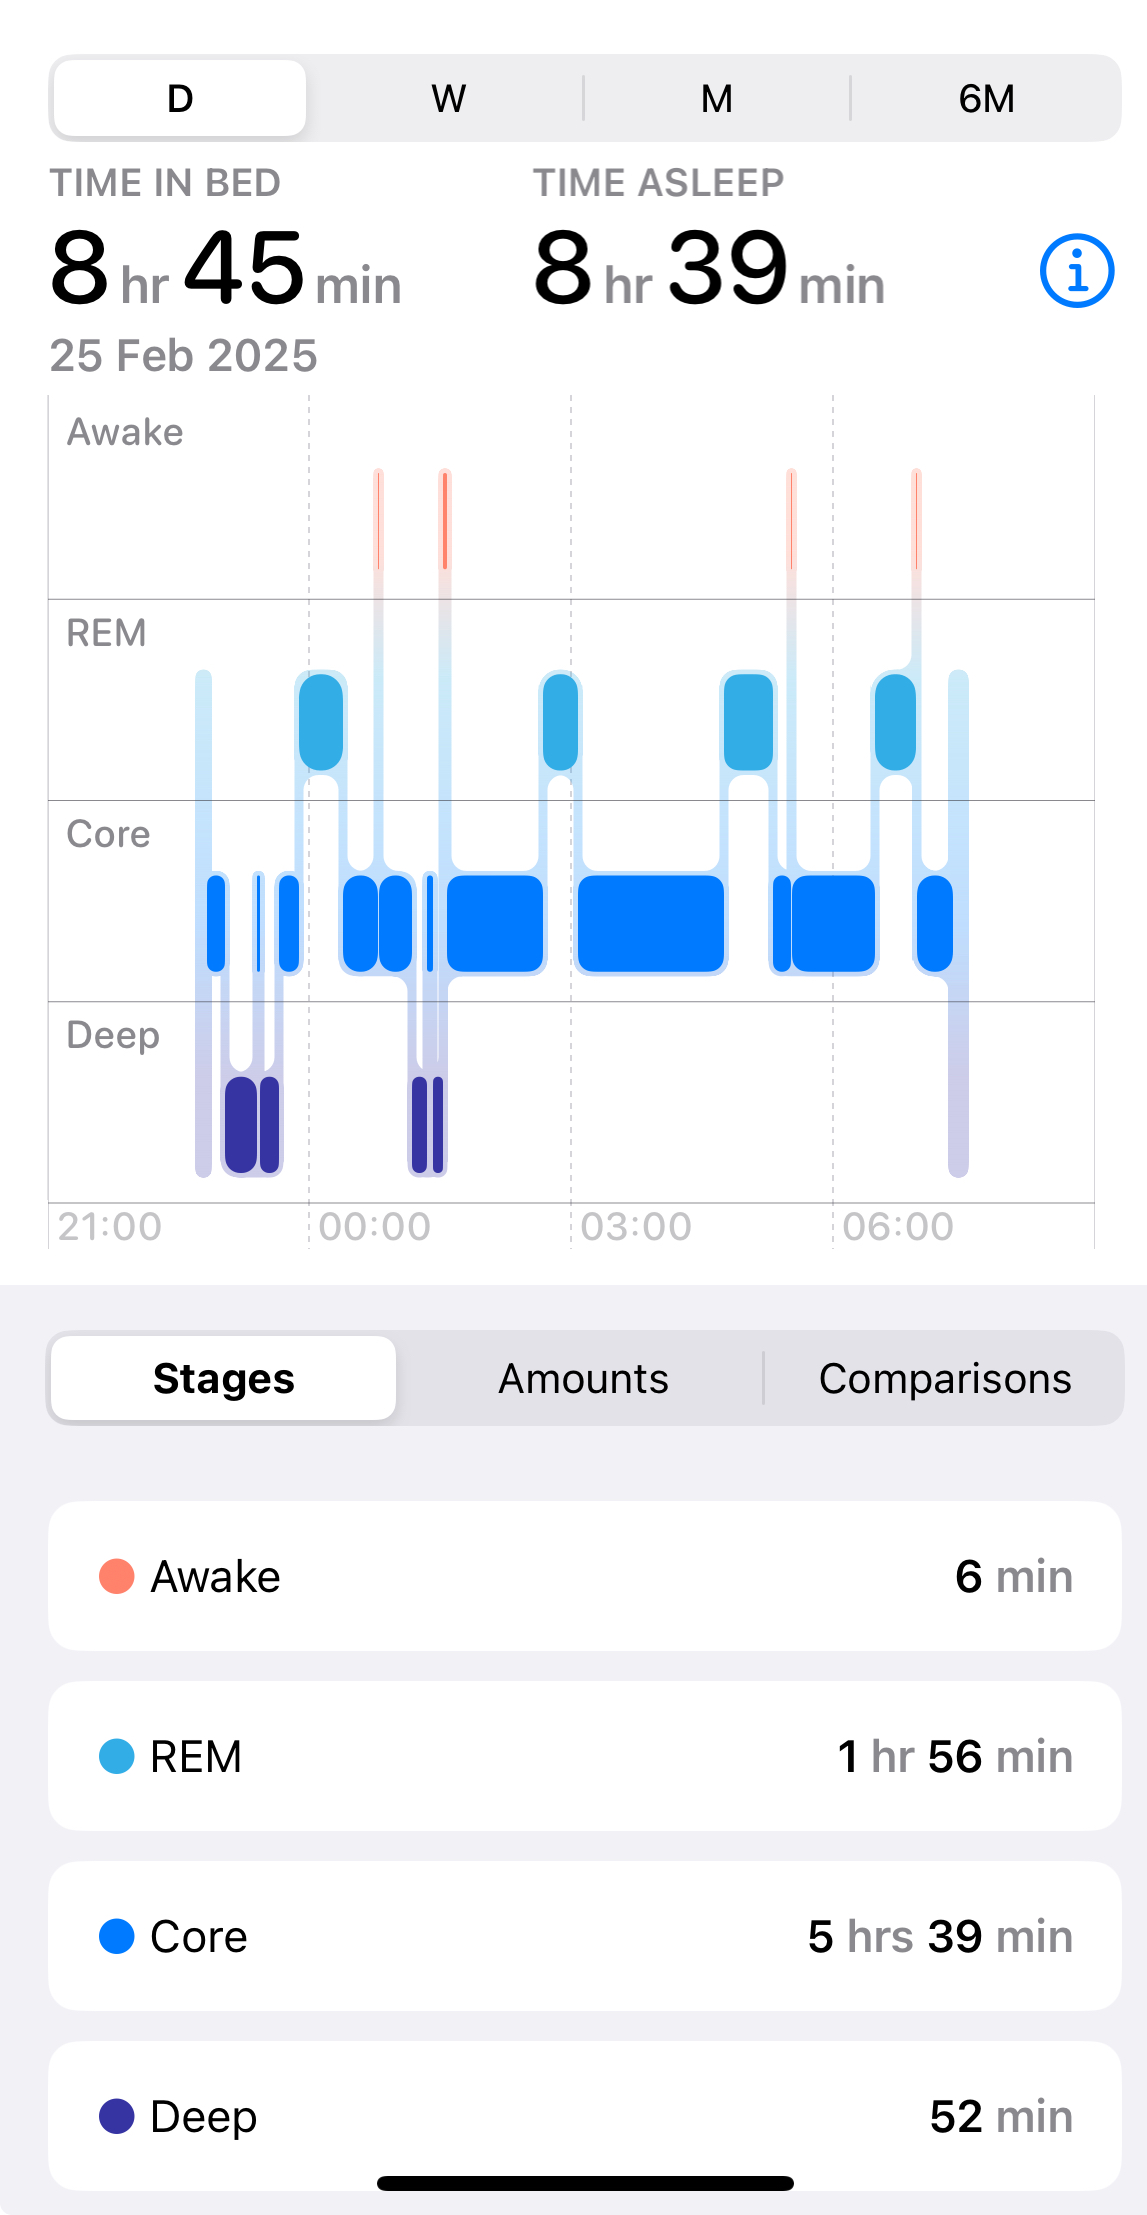
Task: Select the Stages segment
Action: [x=224, y=1378]
